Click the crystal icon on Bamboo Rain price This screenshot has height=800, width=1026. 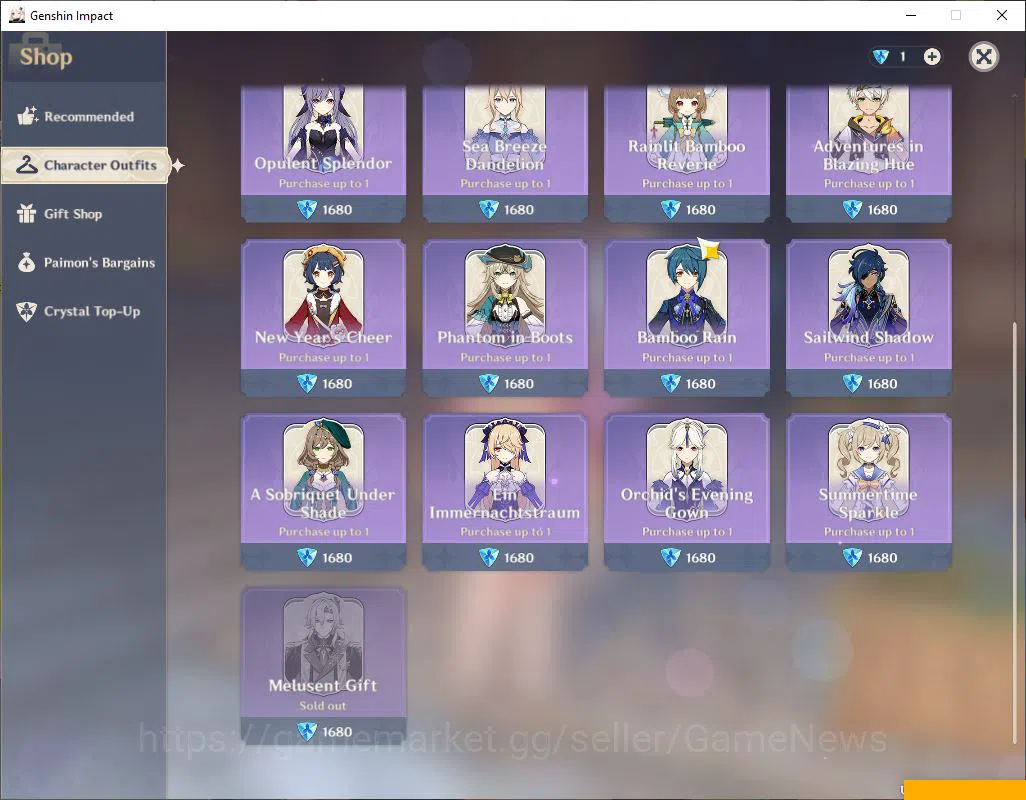[x=670, y=383]
